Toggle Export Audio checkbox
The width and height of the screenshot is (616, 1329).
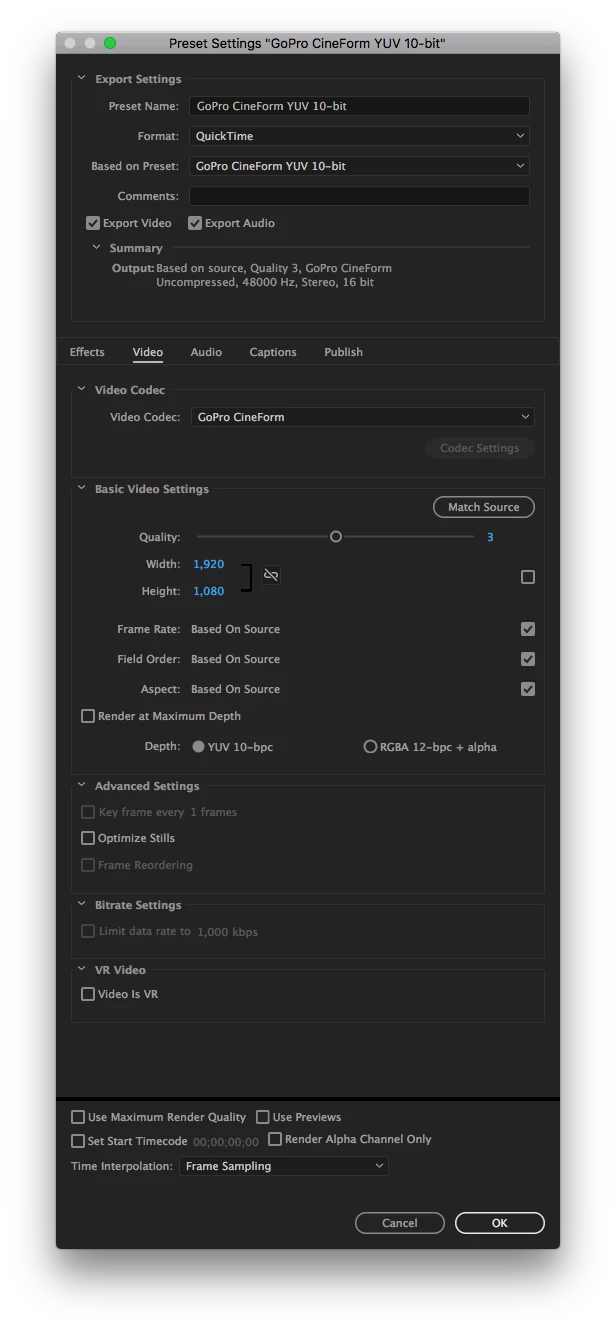point(195,223)
